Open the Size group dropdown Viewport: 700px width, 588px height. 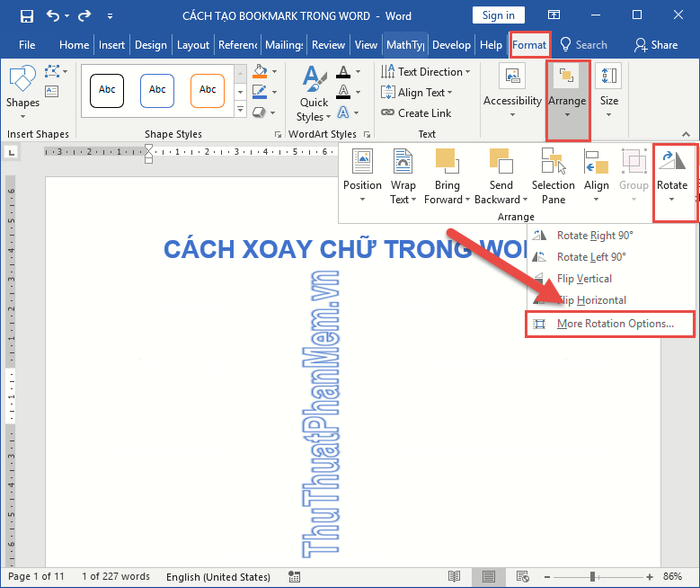pyautogui.click(x=609, y=92)
